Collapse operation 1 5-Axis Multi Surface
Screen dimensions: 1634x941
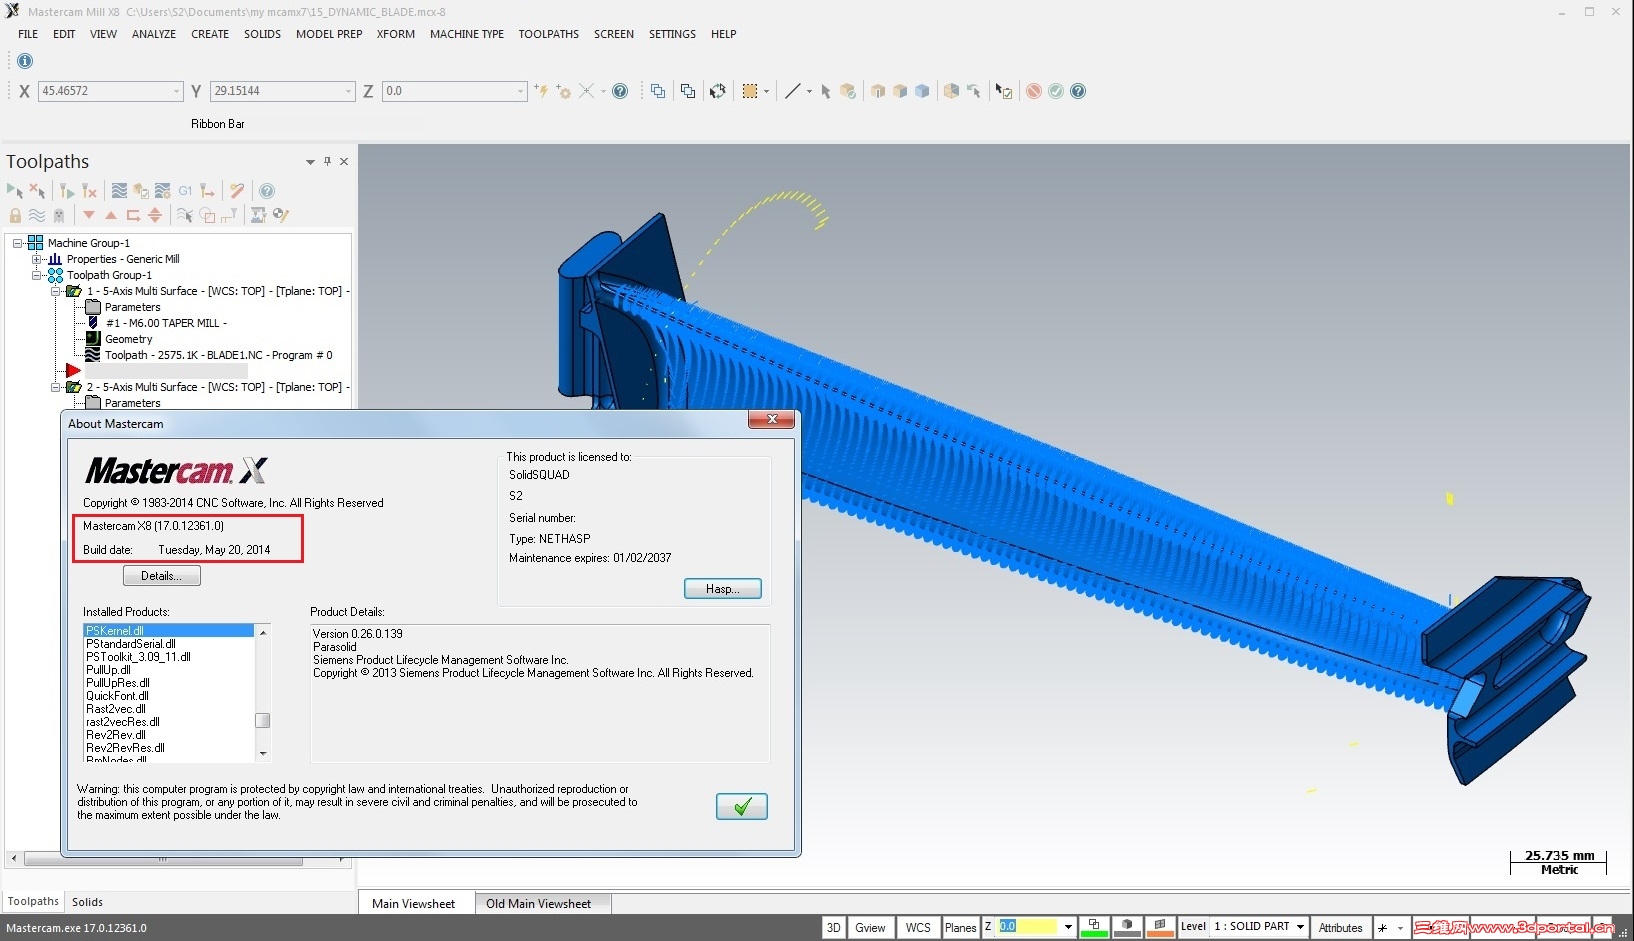(56, 291)
